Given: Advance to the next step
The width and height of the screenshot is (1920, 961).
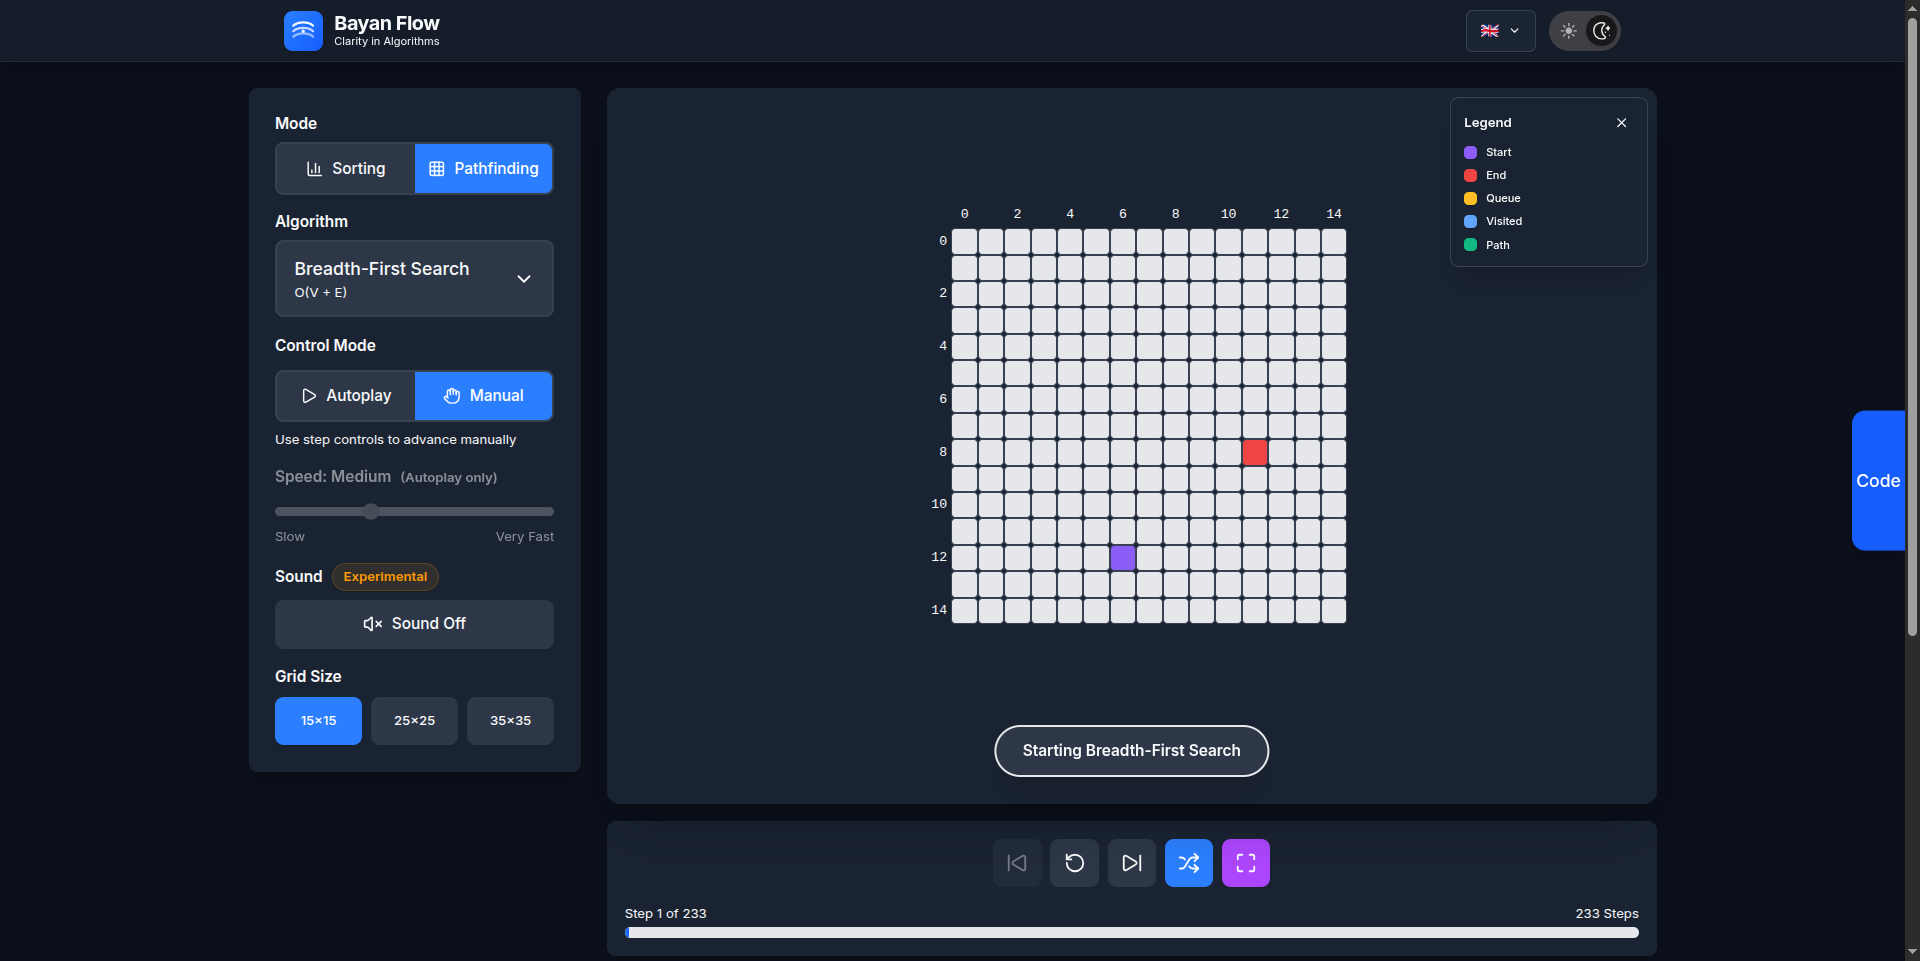Looking at the screenshot, I should click(1132, 863).
